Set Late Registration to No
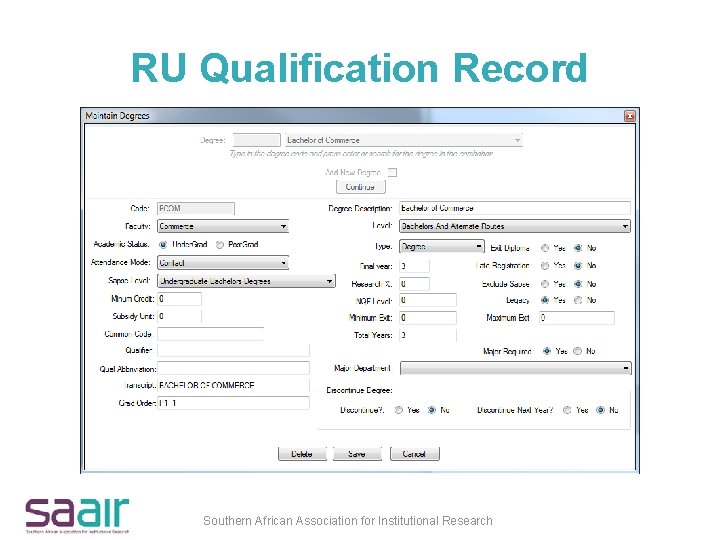720x540 pixels. [578, 266]
